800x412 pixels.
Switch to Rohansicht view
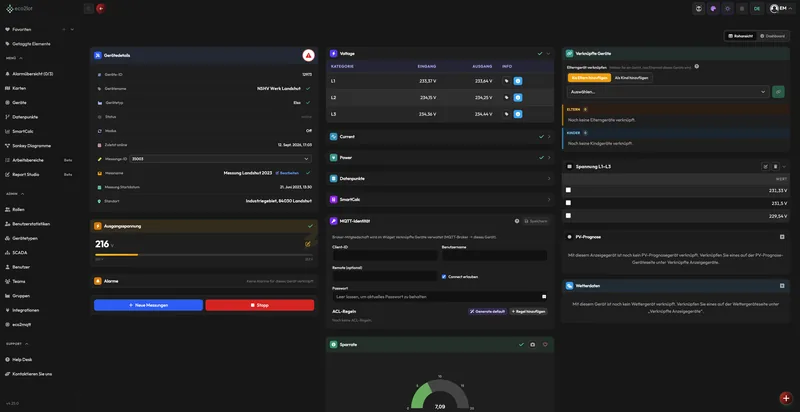[741, 36]
